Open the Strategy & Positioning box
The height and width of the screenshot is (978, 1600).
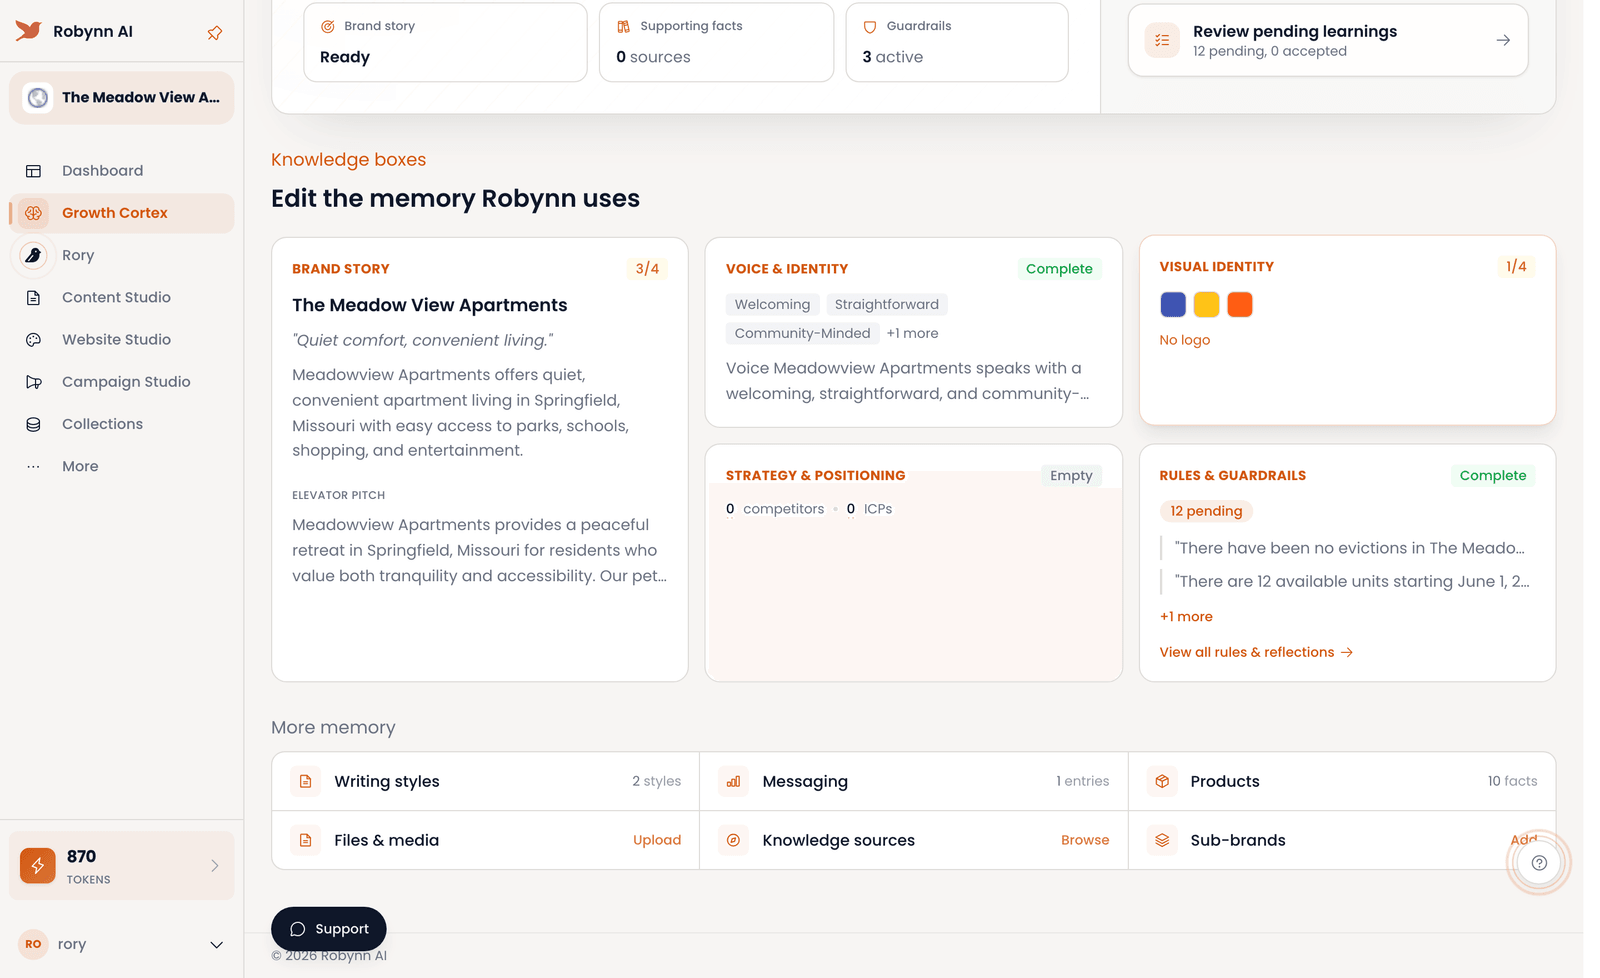tap(914, 563)
